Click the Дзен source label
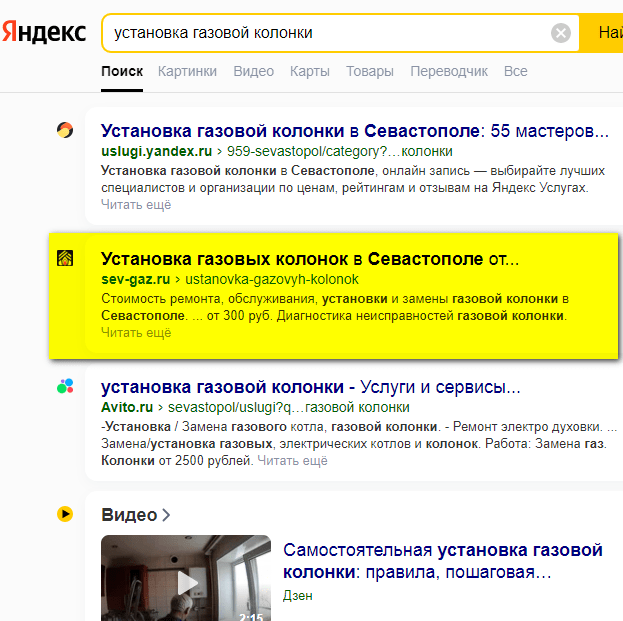The width and height of the screenshot is (623, 621). 298,596
